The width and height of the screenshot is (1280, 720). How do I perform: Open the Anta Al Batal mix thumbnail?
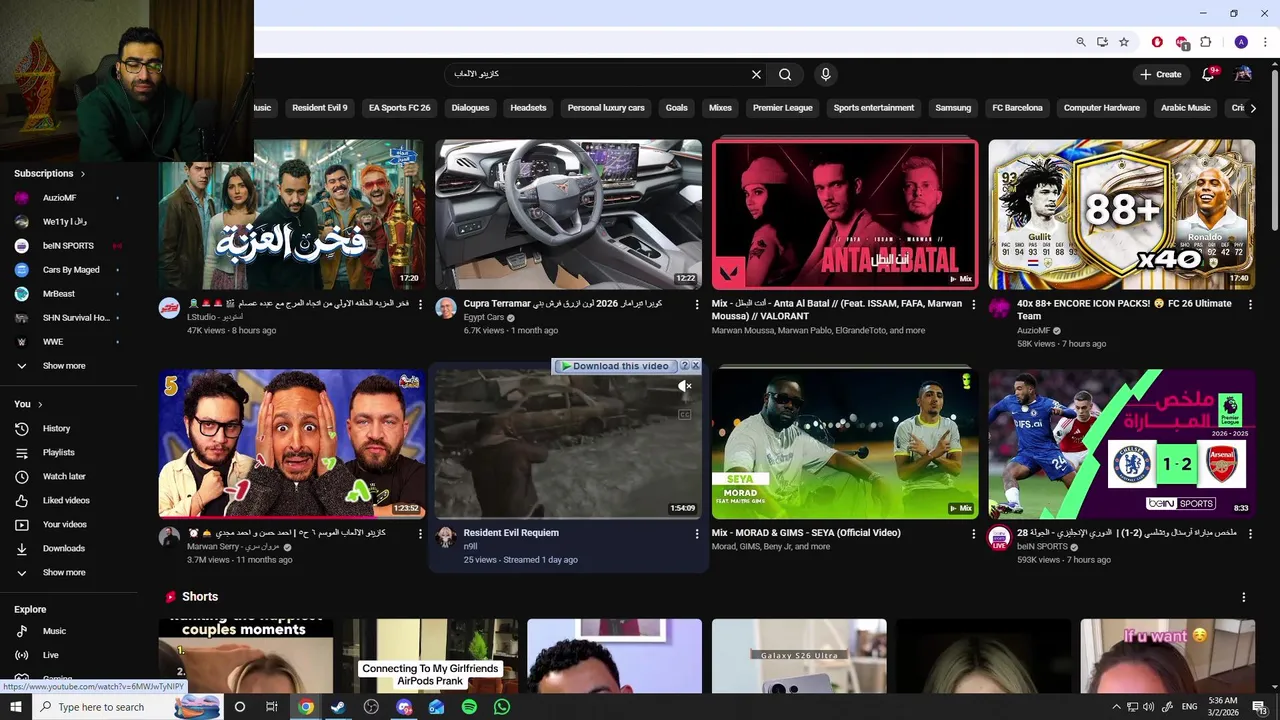tap(845, 214)
